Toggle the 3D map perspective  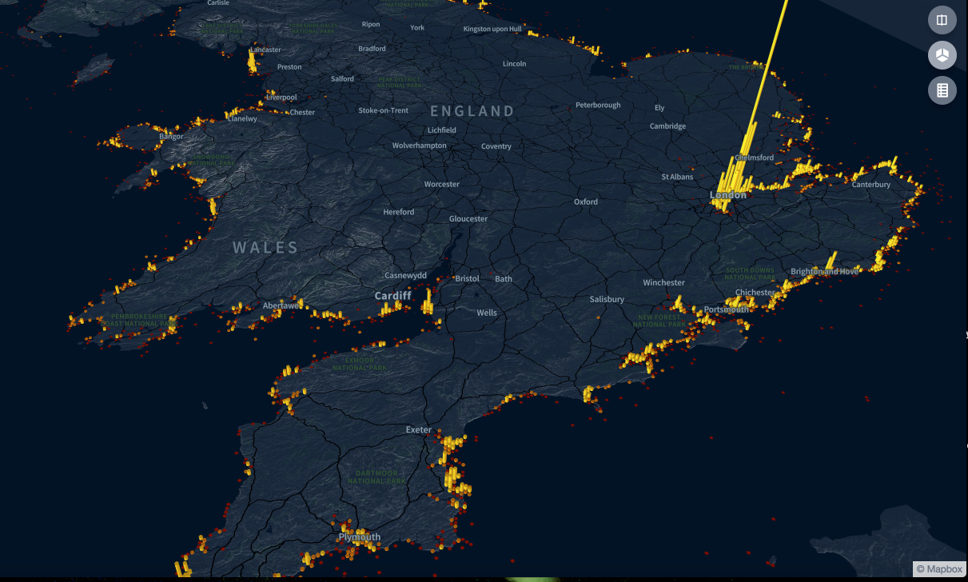pyautogui.click(x=941, y=55)
